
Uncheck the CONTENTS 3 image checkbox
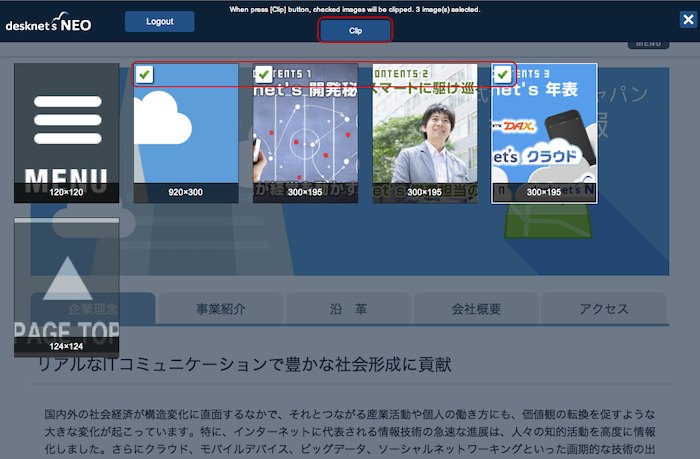pos(502,74)
